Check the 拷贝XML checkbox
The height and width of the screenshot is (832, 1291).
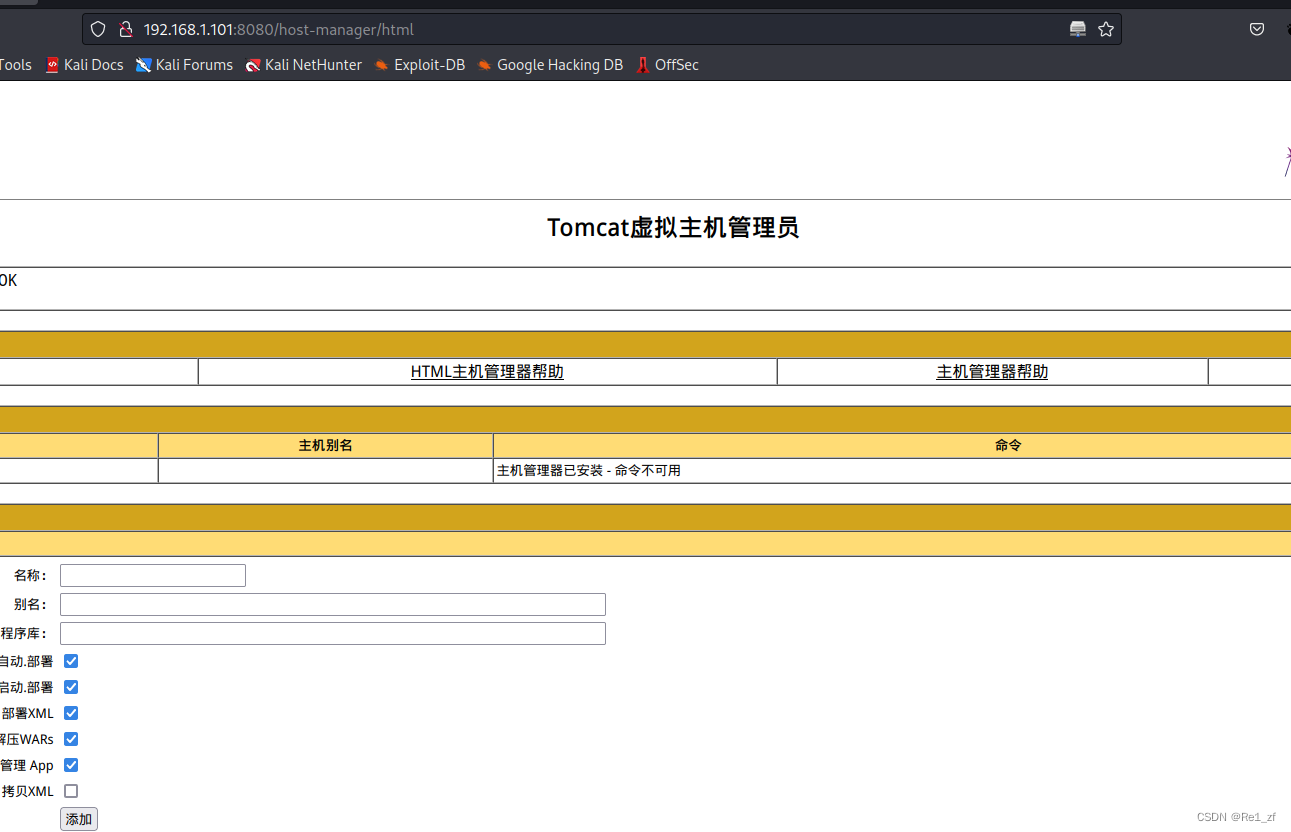pos(71,791)
